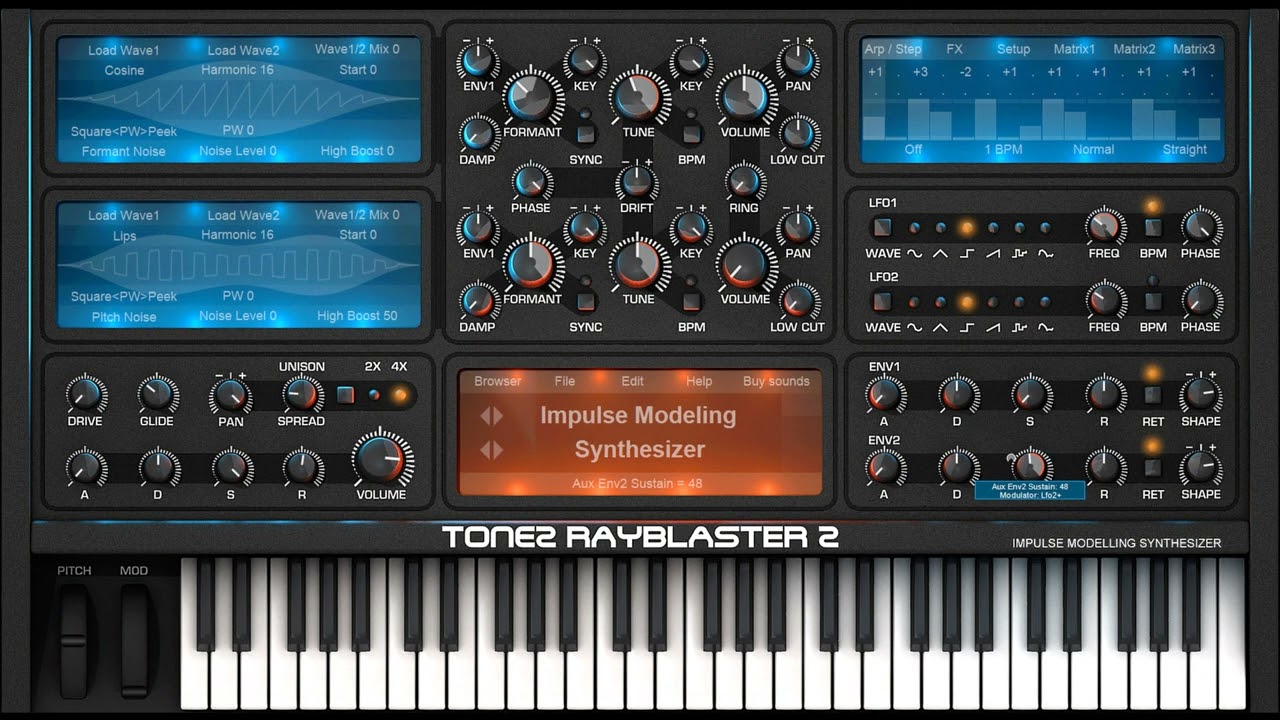Select the LFO1 sawtooth waveform icon
The height and width of the screenshot is (720, 1280).
tap(993, 253)
